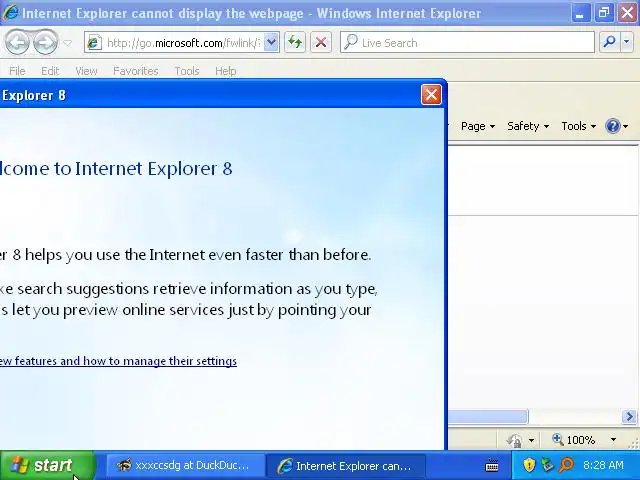
Task: Expand the address bar history dropdown
Action: [271, 42]
